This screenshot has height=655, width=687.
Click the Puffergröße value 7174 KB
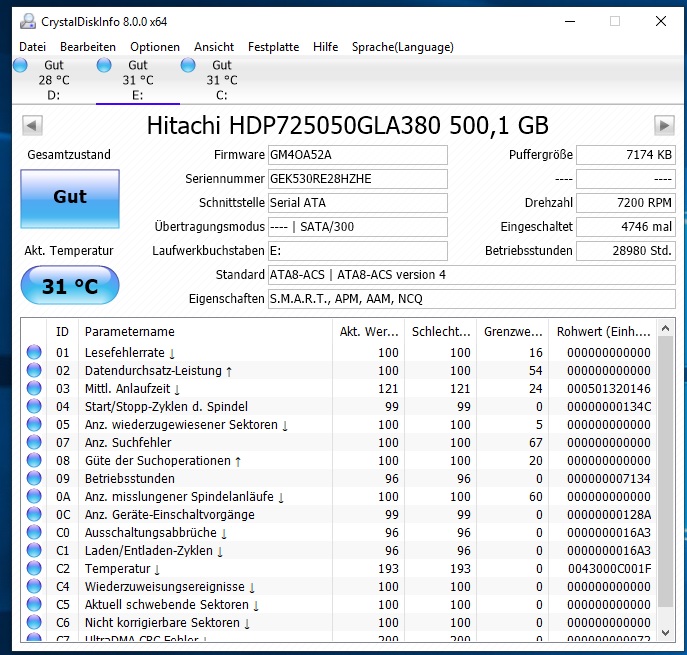626,155
